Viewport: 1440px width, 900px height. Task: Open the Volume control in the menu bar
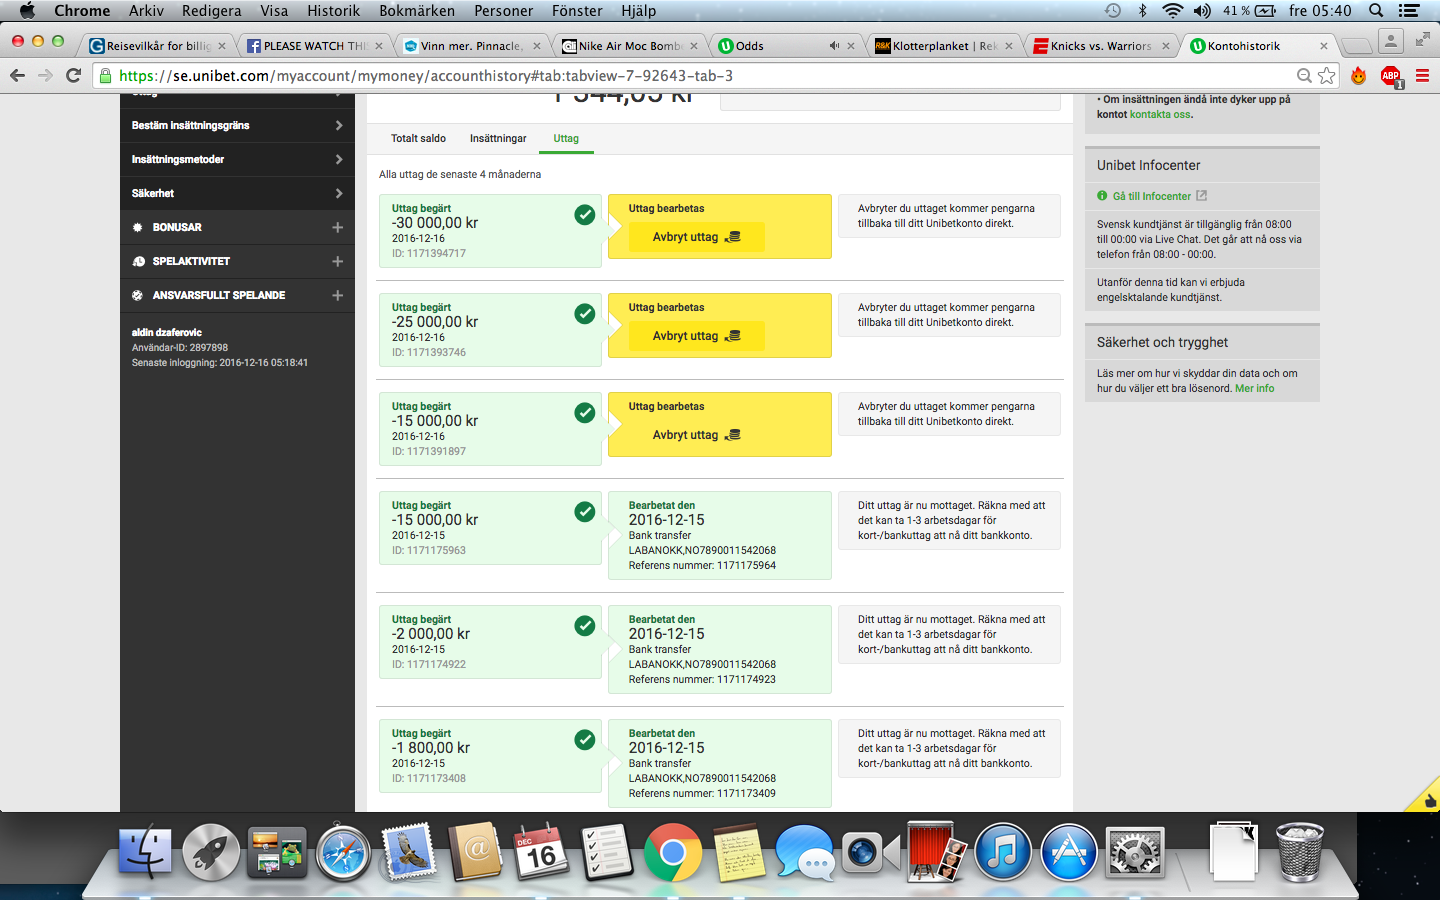[1202, 10]
